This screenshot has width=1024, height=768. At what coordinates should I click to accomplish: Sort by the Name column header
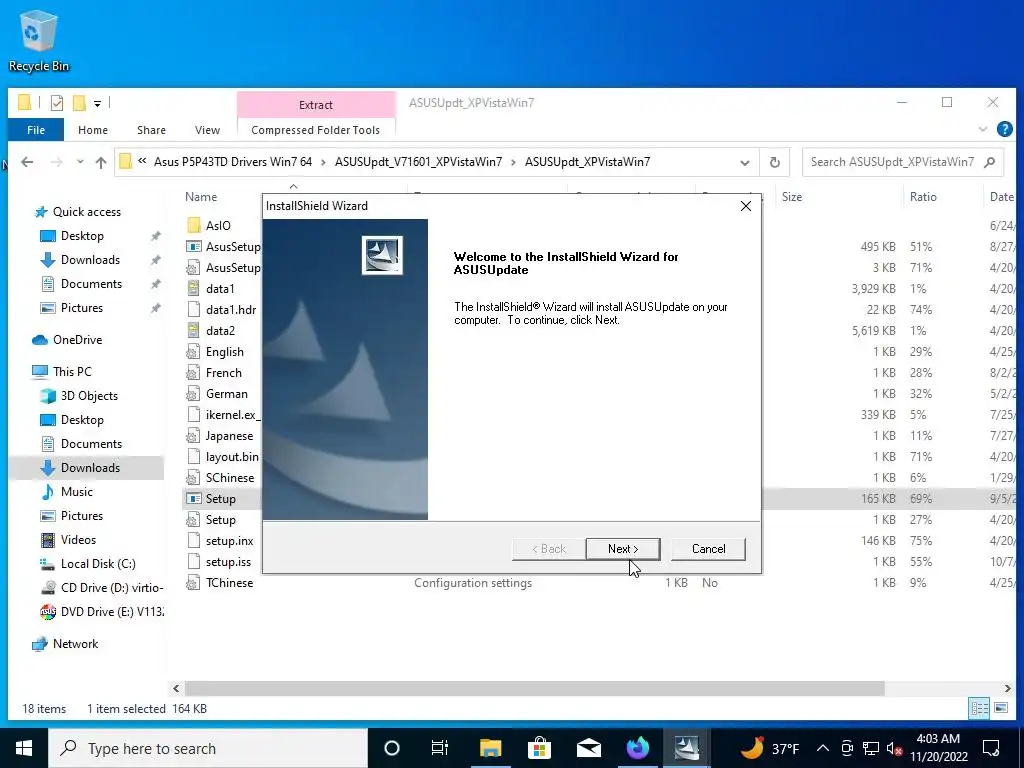click(x=200, y=197)
